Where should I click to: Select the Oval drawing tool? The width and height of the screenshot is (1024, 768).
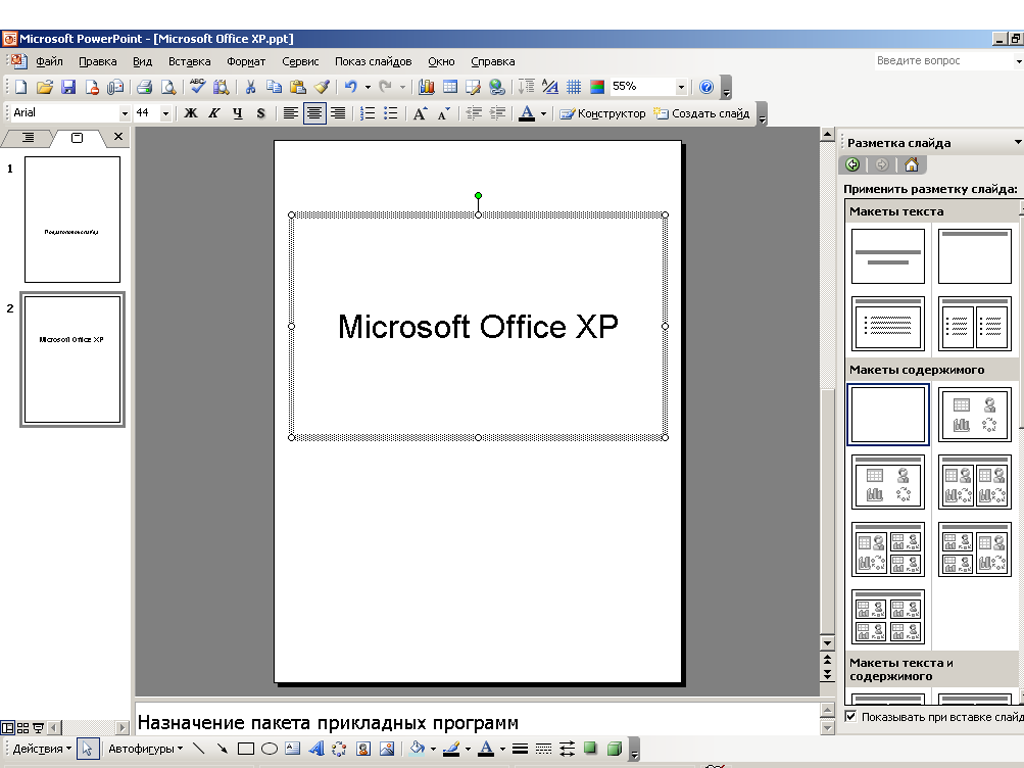269,749
